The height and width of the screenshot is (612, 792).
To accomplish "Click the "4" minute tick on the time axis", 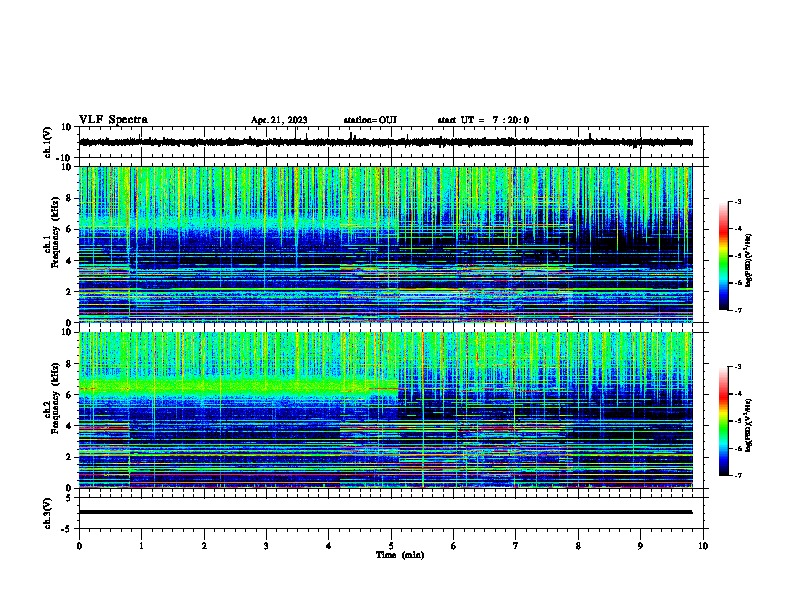I will coord(329,546).
